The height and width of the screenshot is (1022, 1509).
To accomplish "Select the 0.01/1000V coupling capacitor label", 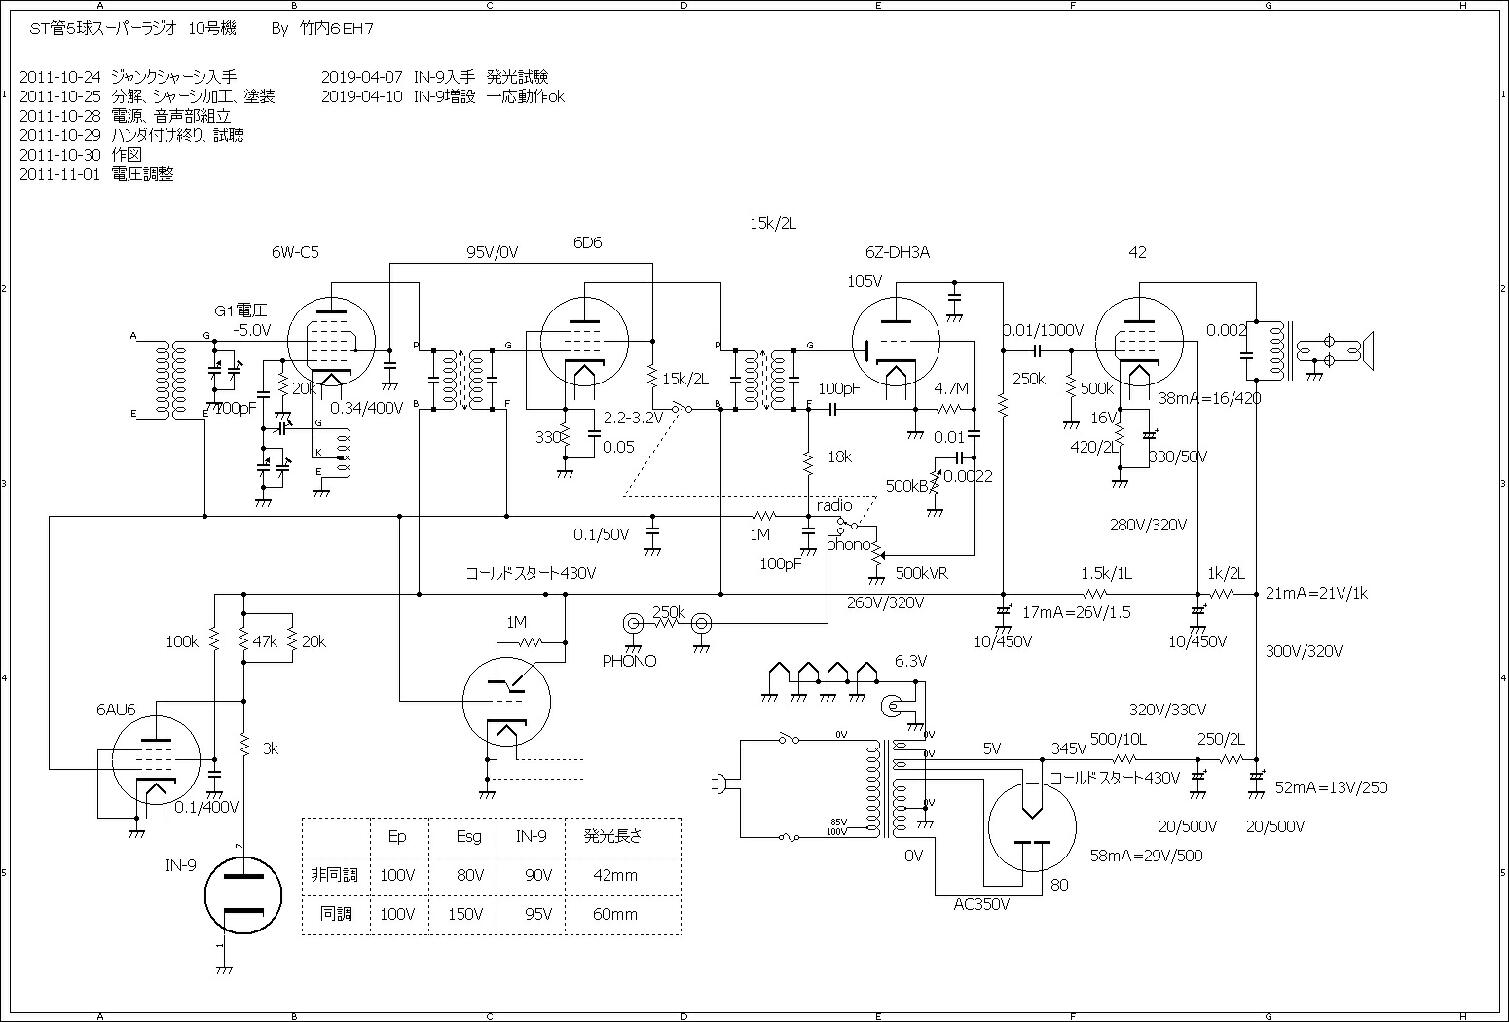I will point(1044,330).
